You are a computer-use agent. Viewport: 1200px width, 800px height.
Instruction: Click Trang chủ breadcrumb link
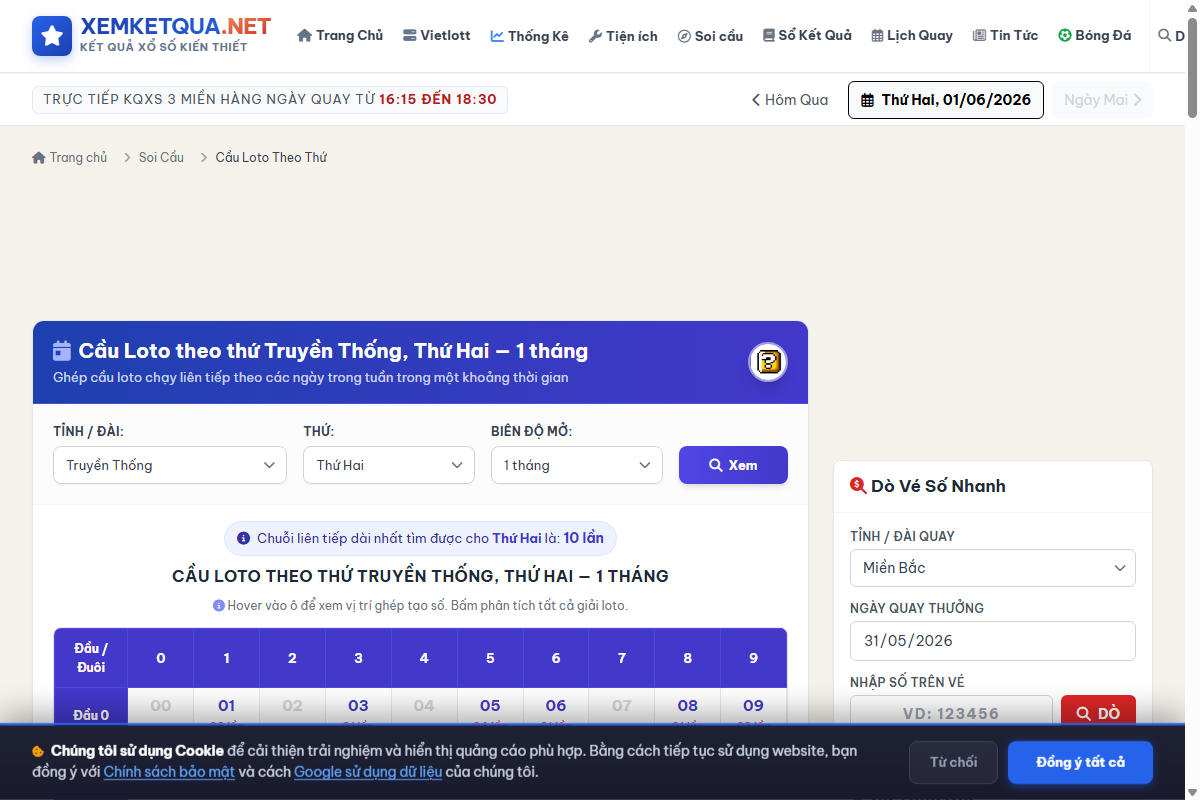coord(70,157)
